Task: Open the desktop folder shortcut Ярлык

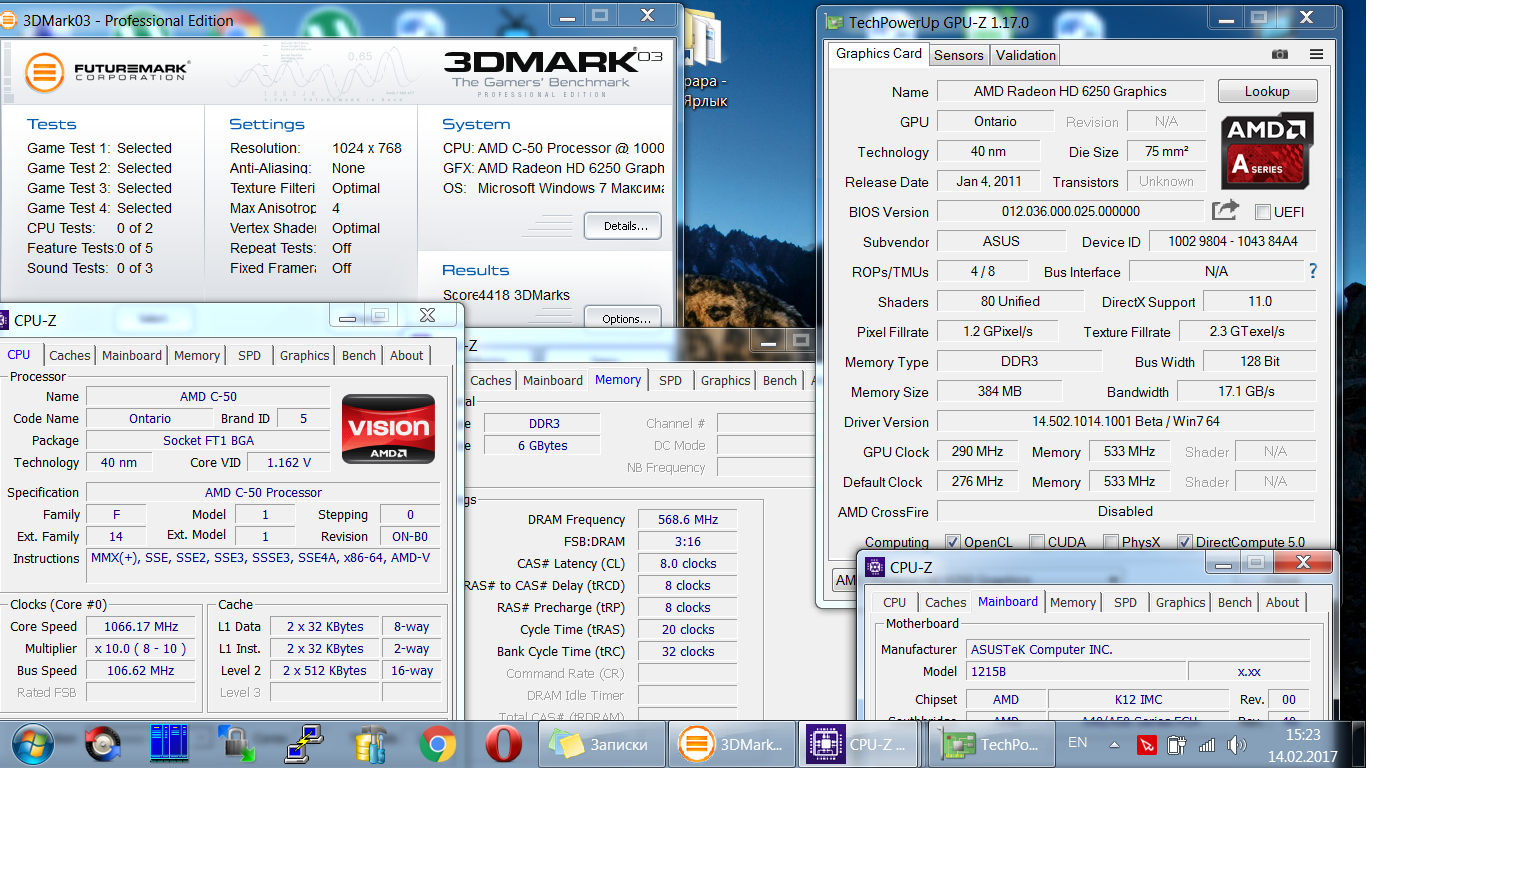Action: [704, 60]
